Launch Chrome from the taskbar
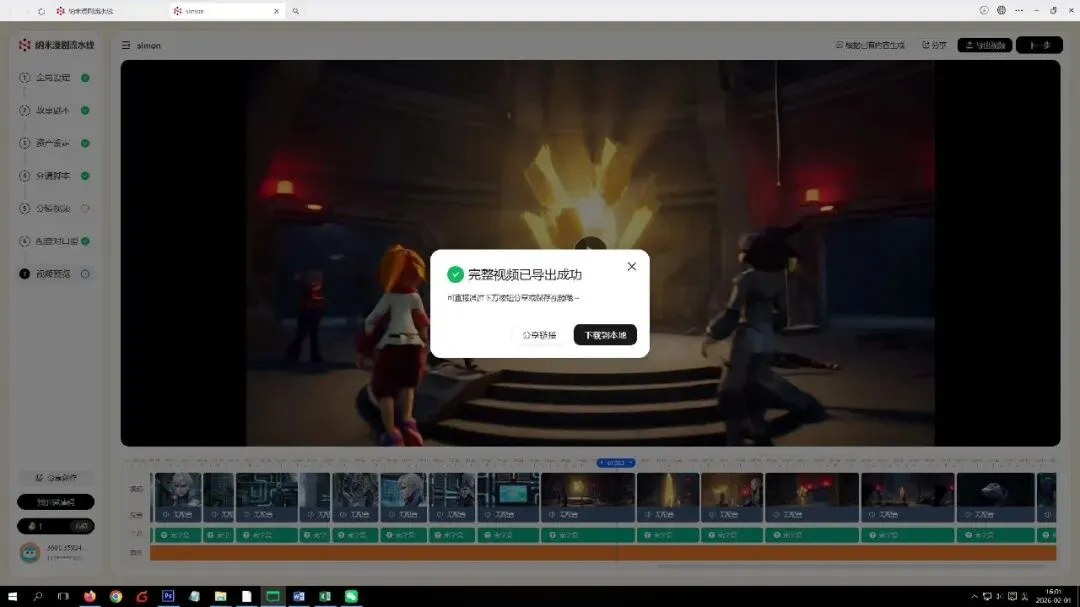 [x=116, y=597]
